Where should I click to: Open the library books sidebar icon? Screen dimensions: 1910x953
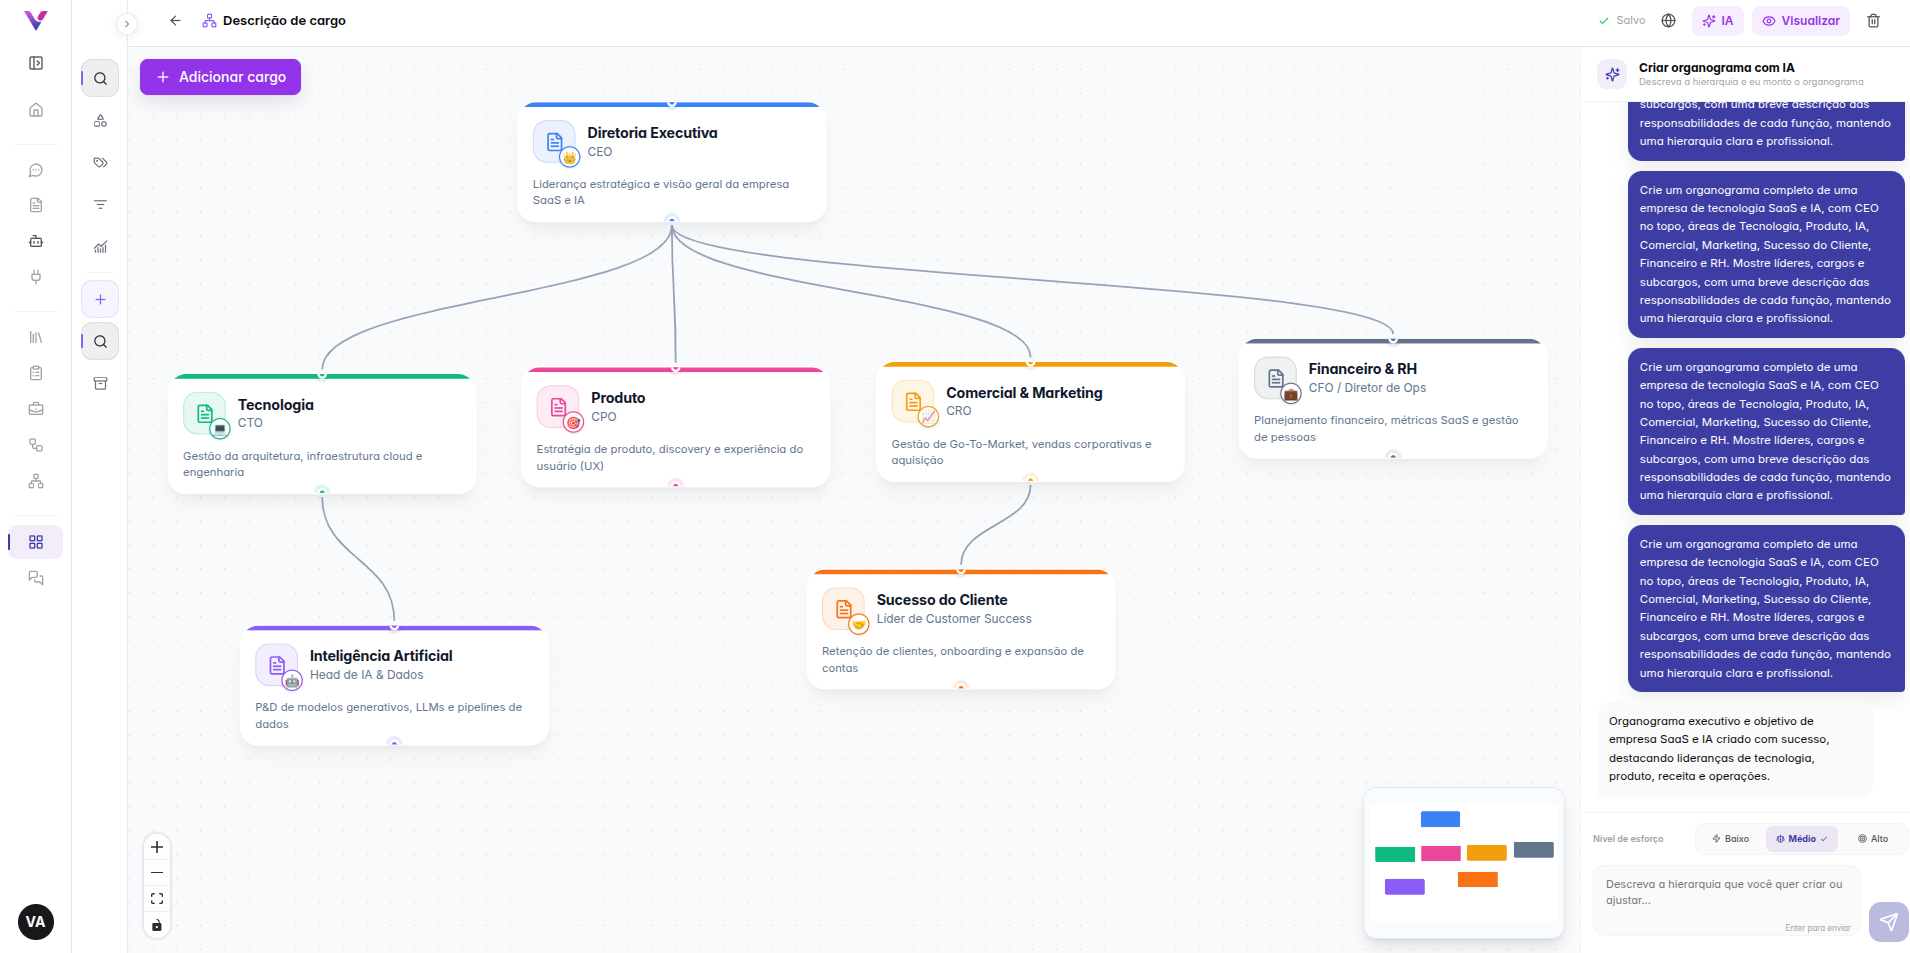pyautogui.click(x=36, y=337)
